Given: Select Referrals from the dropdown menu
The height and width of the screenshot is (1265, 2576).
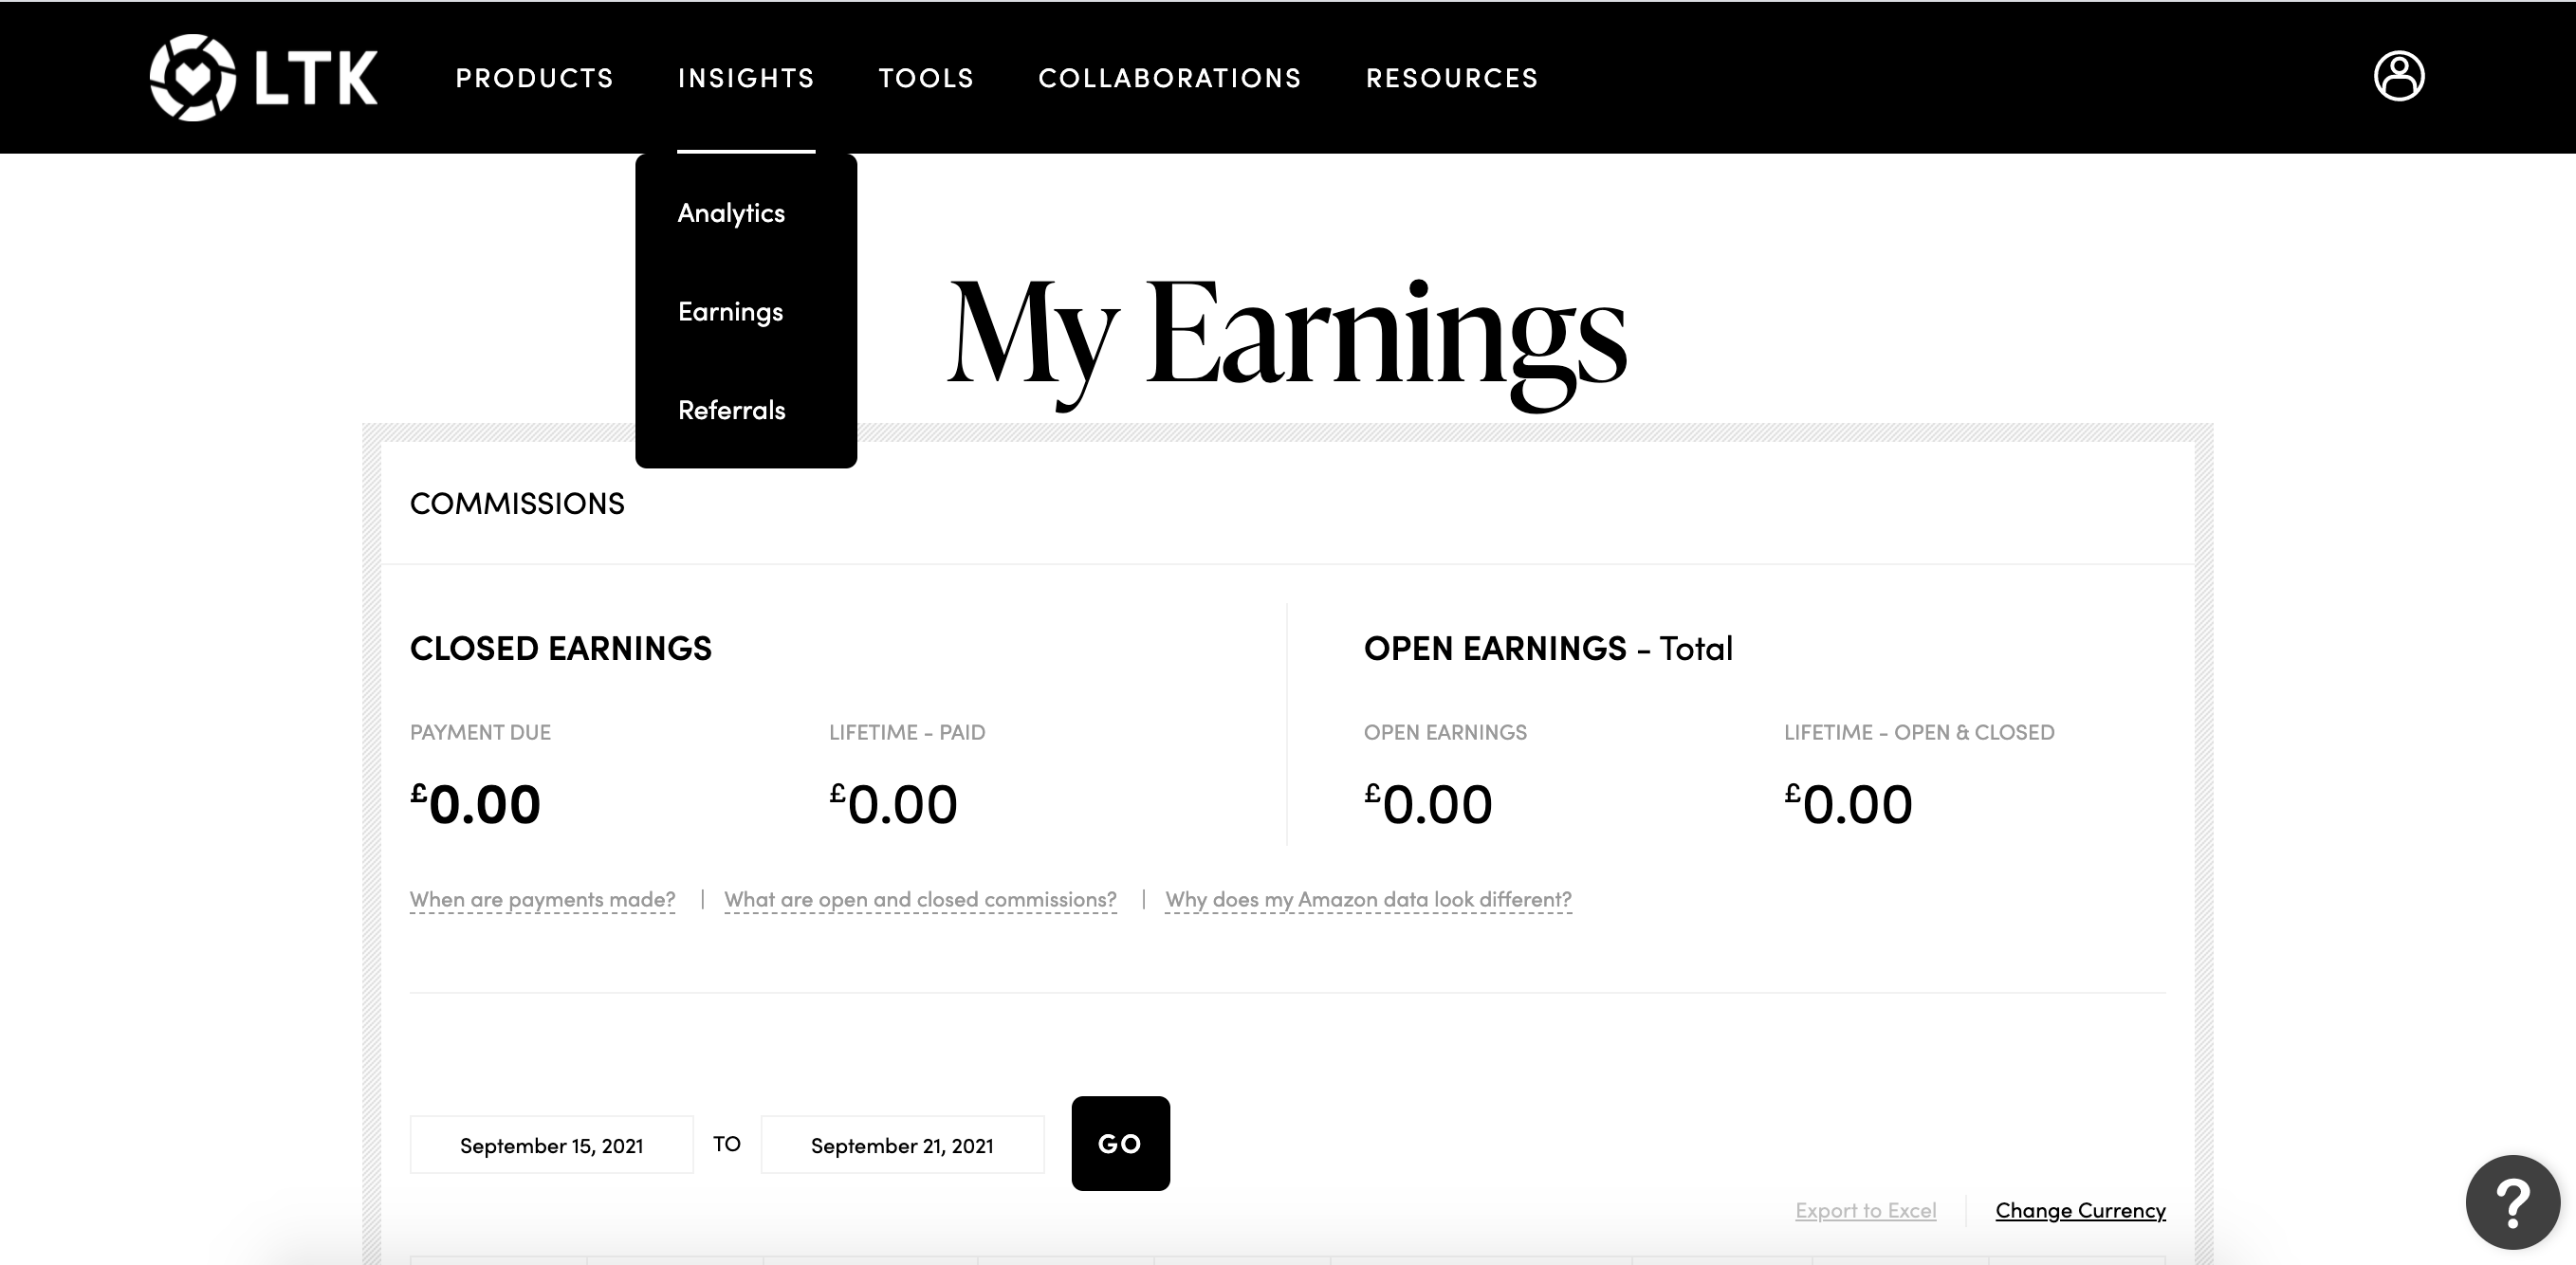Looking at the screenshot, I should coord(731,410).
